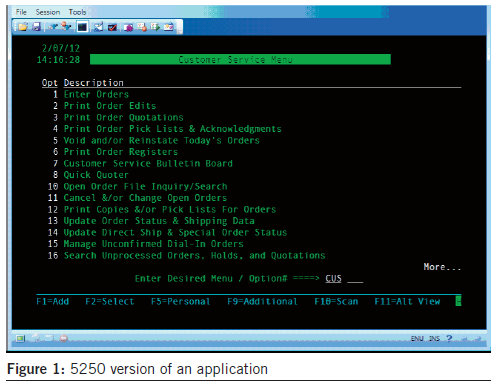The image size is (497, 386).
Task: Click the red checkmark toolbar icon
Action: pos(112,27)
